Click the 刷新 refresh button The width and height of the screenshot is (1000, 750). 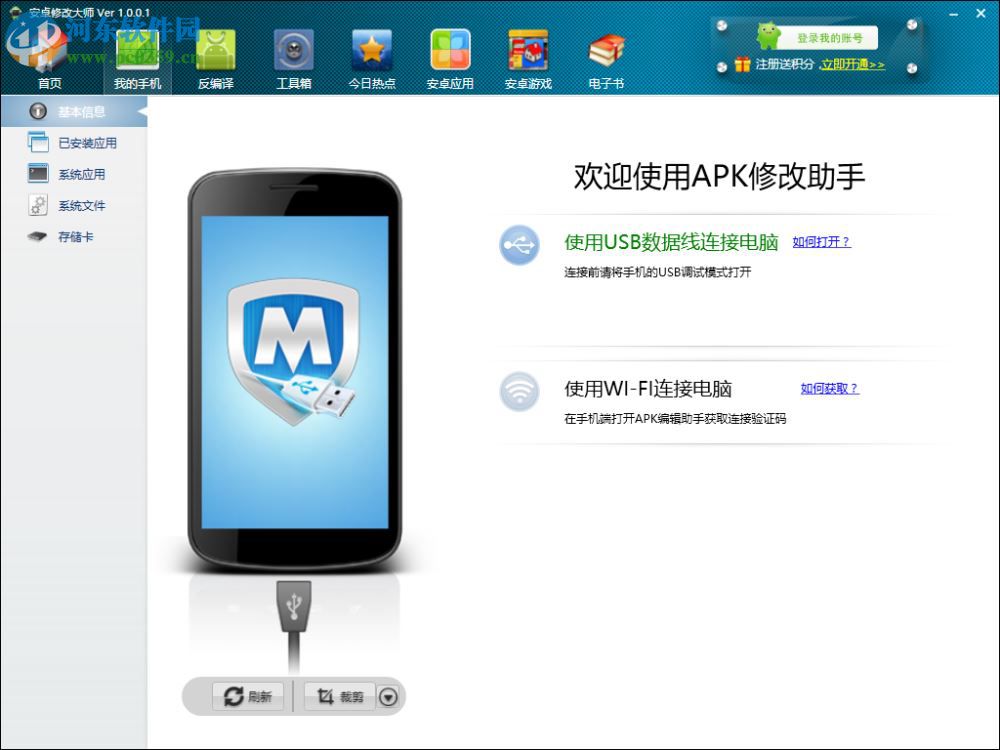[x=248, y=696]
